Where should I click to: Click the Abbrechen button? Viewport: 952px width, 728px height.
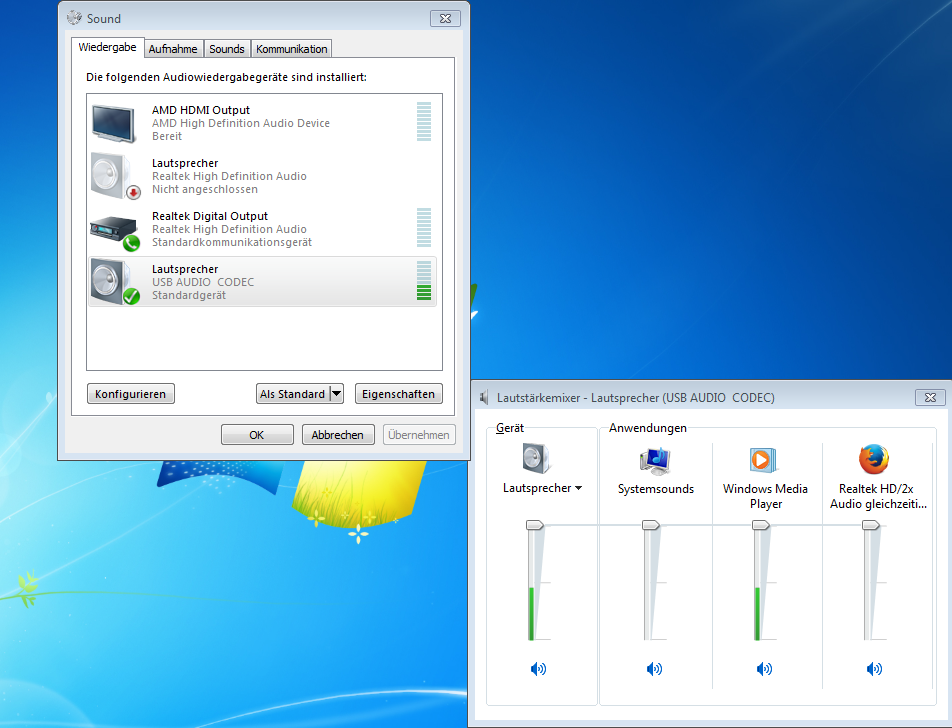click(x=338, y=435)
